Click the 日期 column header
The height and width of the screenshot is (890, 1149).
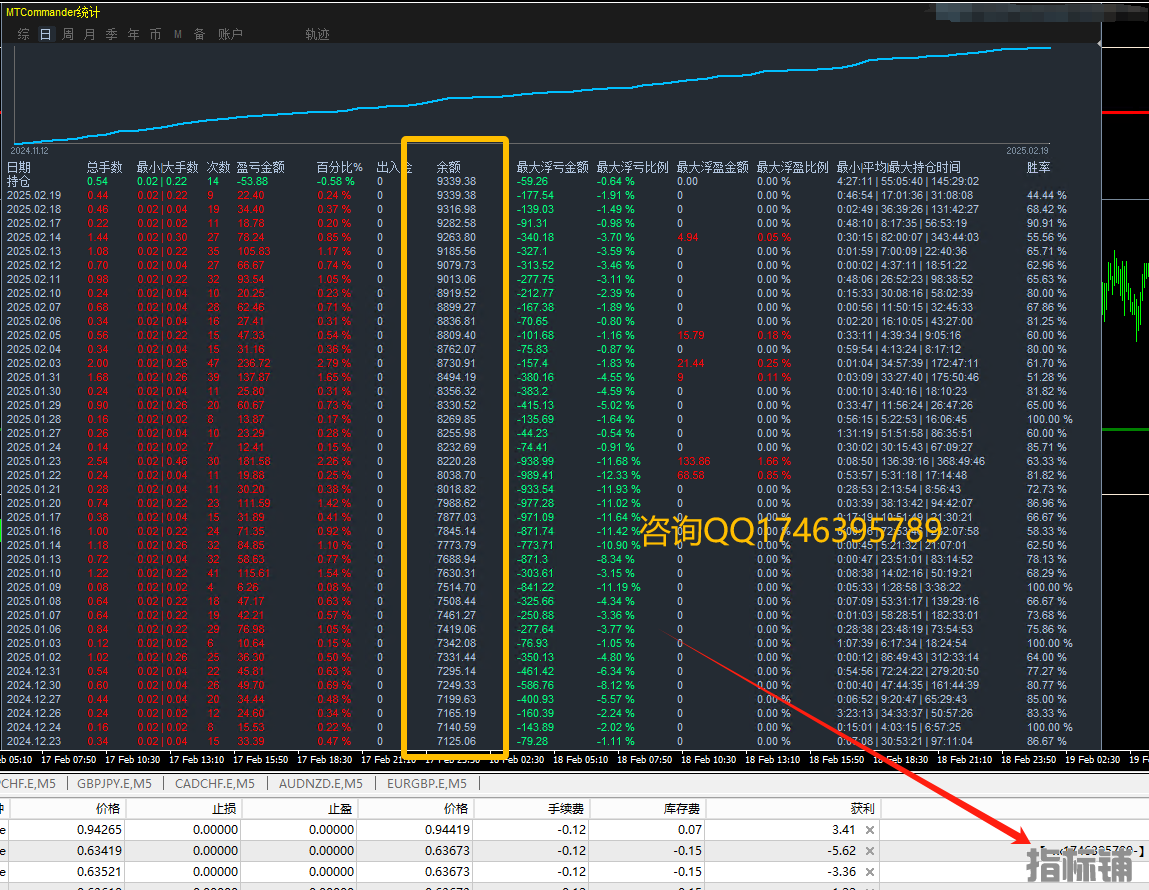(19, 168)
